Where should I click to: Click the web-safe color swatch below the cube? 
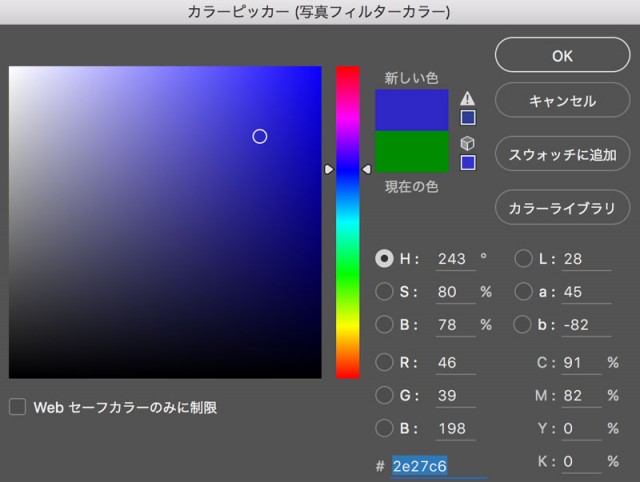pyautogui.click(x=468, y=162)
